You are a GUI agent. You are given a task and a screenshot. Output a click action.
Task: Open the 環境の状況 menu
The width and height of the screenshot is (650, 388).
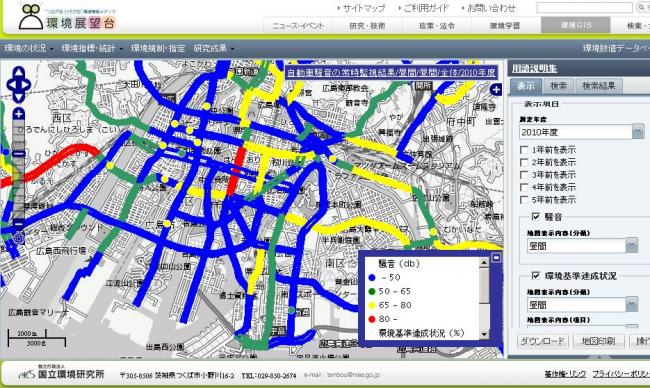[x=29, y=48]
